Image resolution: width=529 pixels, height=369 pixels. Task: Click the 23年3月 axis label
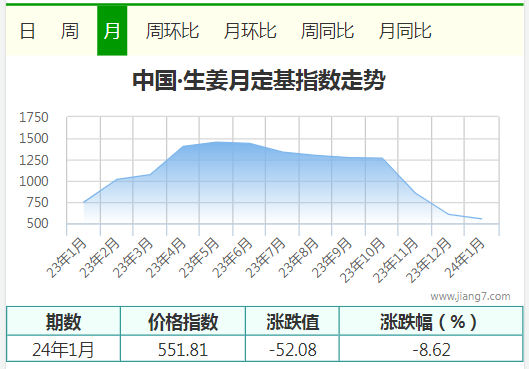pos(133,258)
